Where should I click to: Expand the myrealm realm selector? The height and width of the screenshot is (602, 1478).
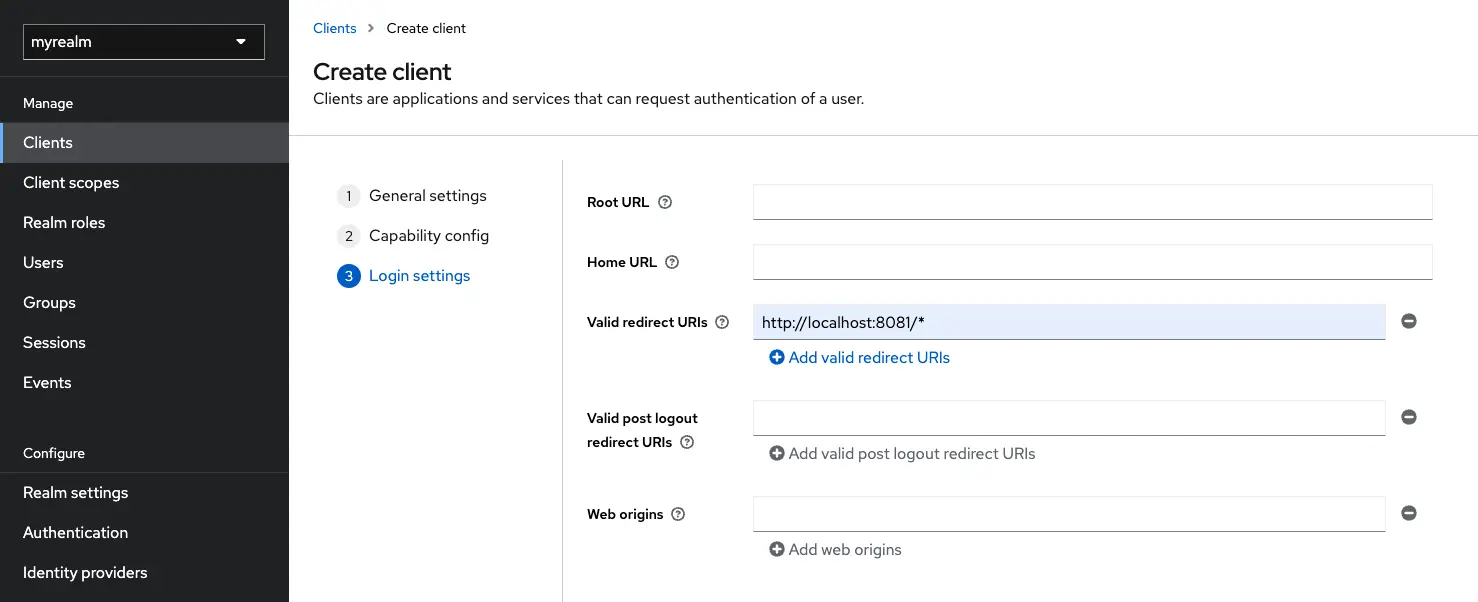(143, 41)
